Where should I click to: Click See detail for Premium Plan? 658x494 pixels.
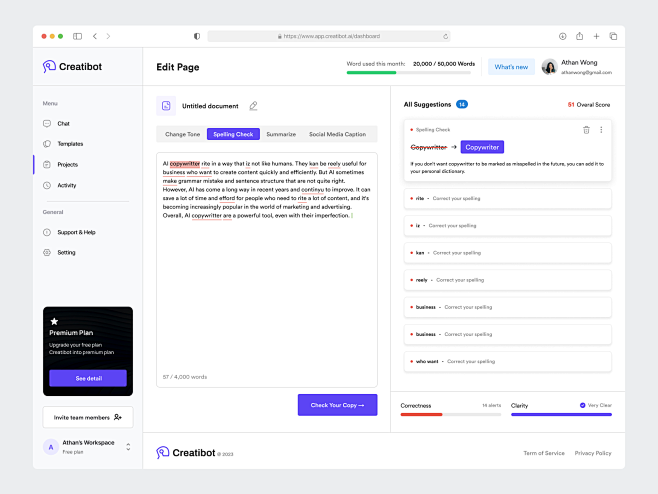coord(88,378)
